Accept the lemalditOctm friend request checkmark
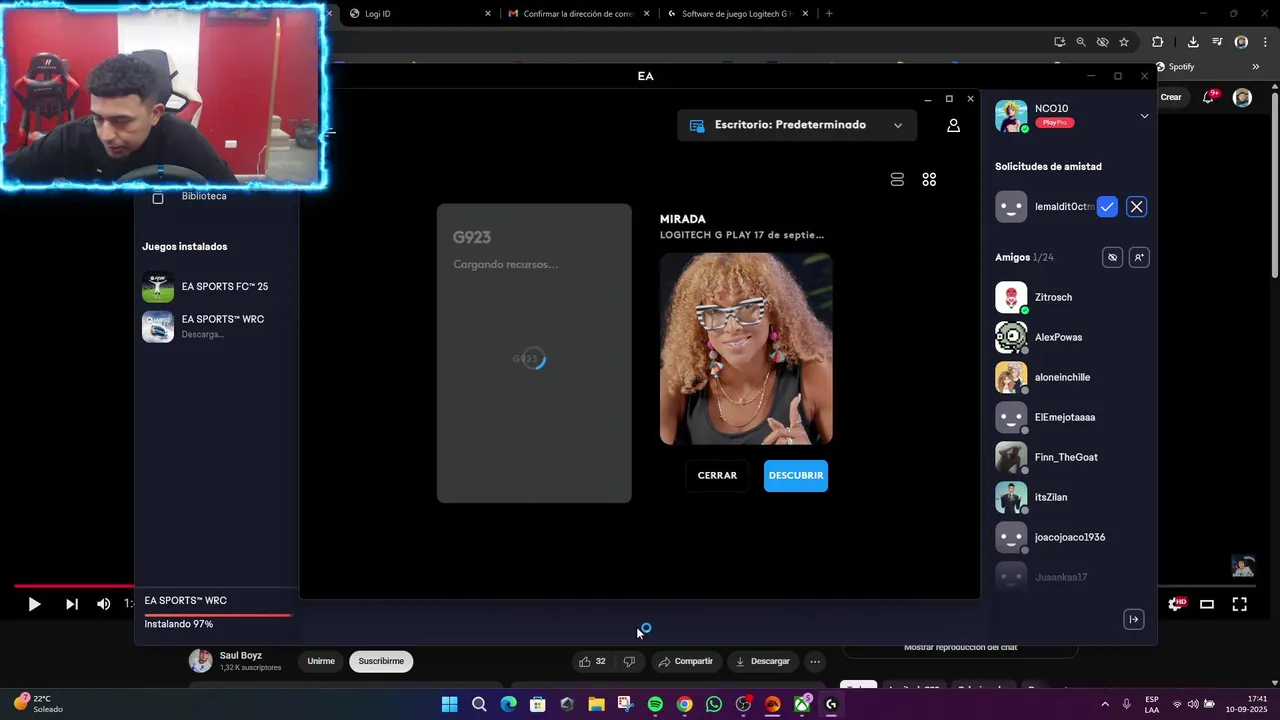 pos(1107,207)
